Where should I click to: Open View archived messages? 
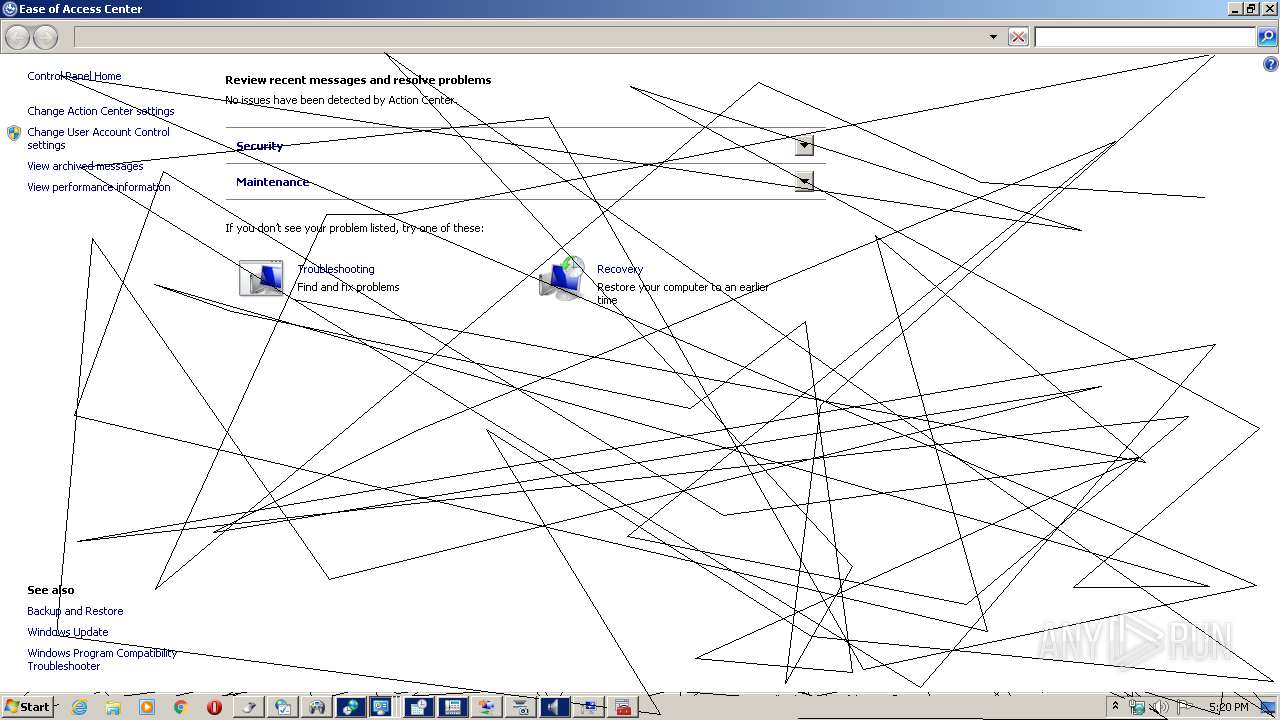pos(85,166)
